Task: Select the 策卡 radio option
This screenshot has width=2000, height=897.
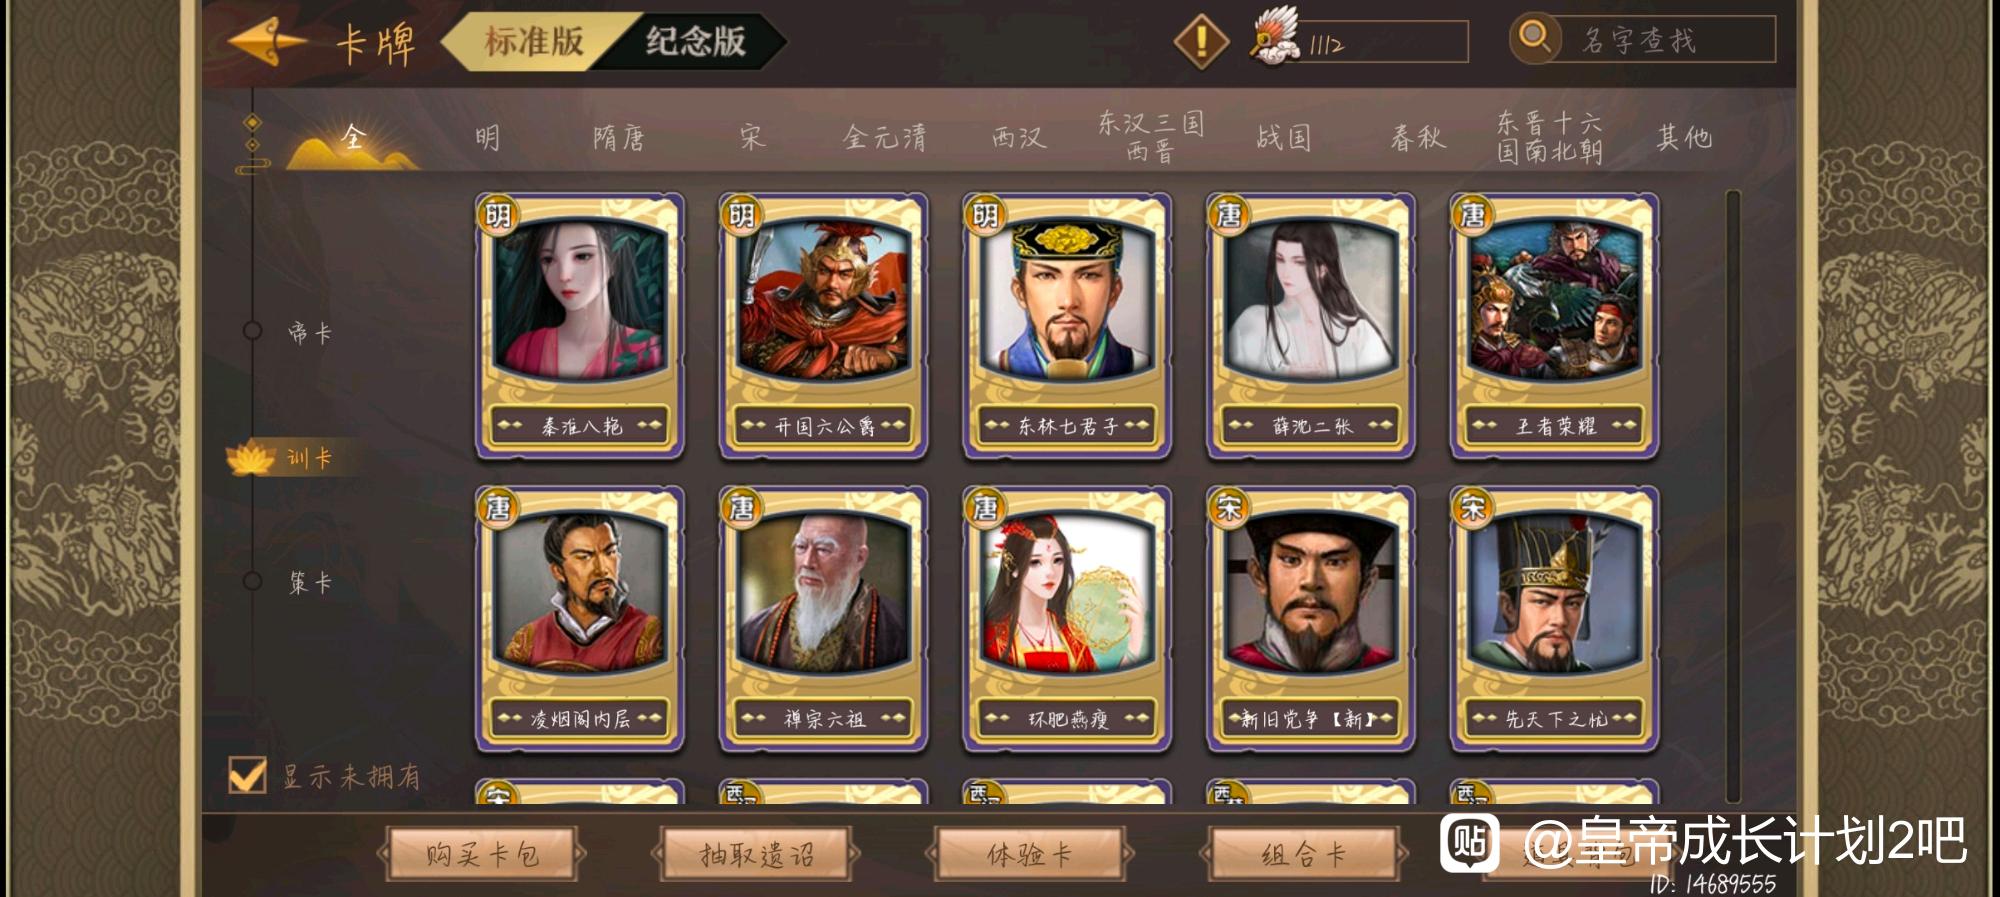Action: pos(253,581)
